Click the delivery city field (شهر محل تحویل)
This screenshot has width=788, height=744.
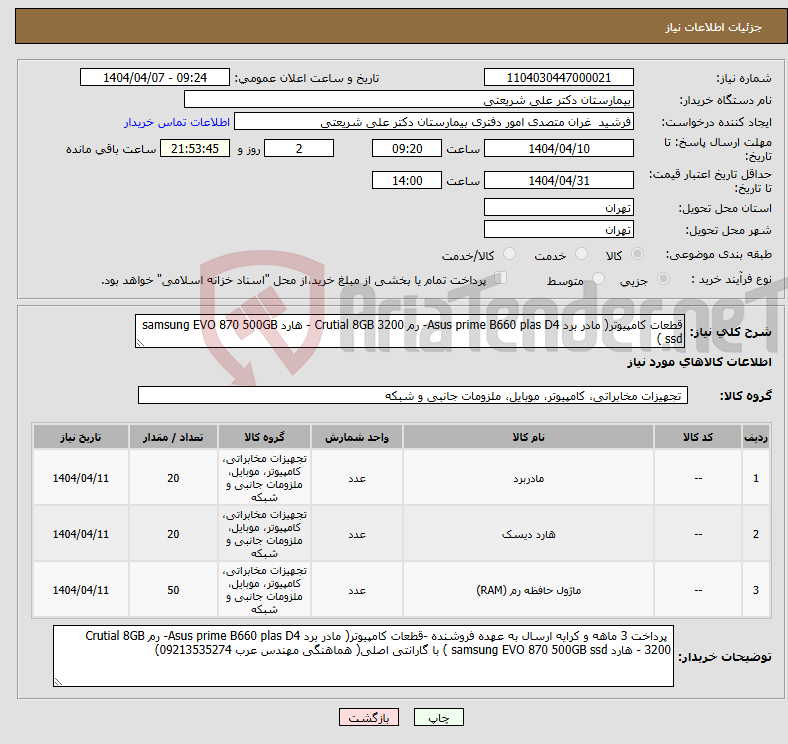(x=558, y=229)
